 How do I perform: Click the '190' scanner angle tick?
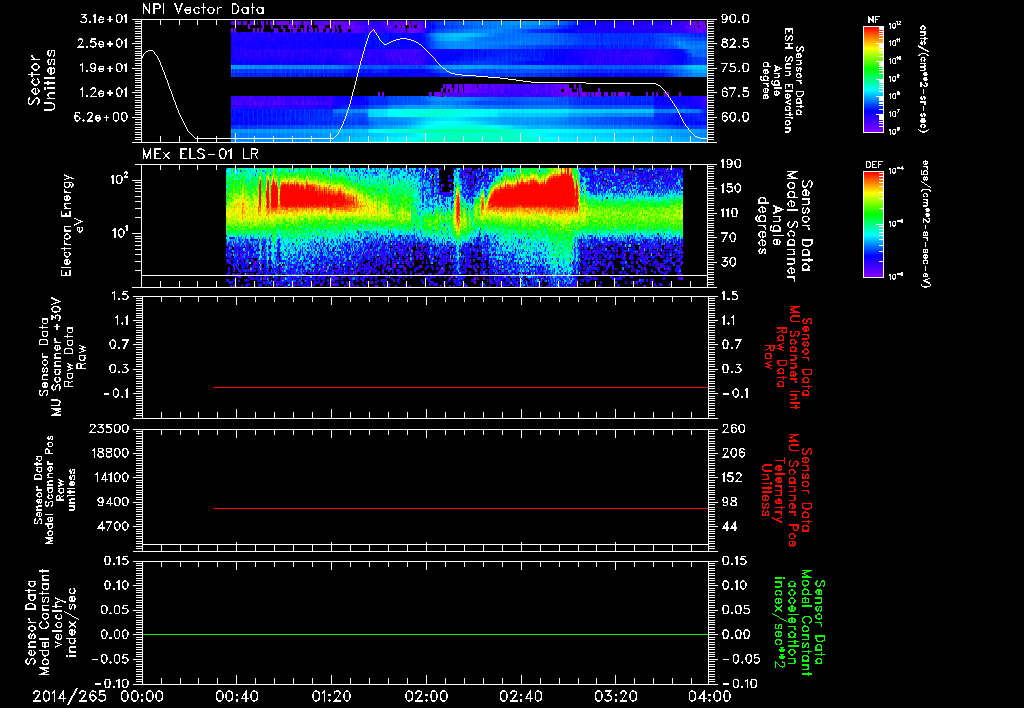tap(731, 164)
